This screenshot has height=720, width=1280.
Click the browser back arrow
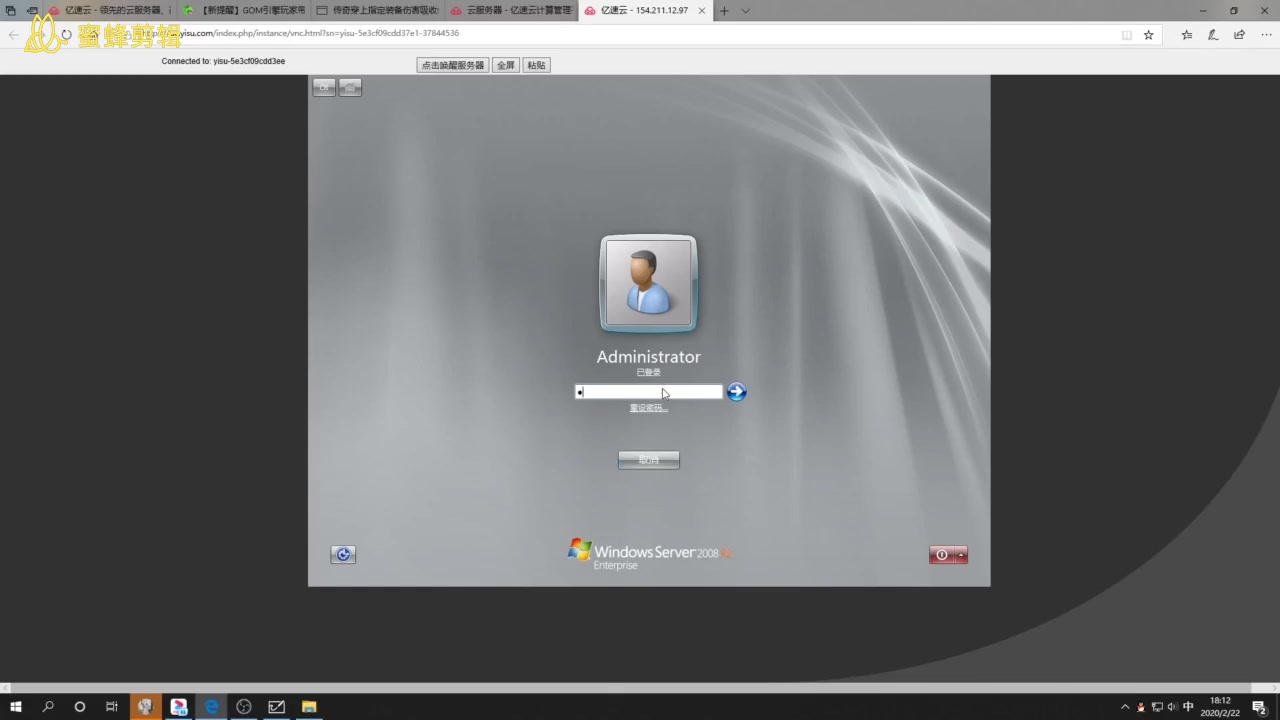tap(14, 34)
